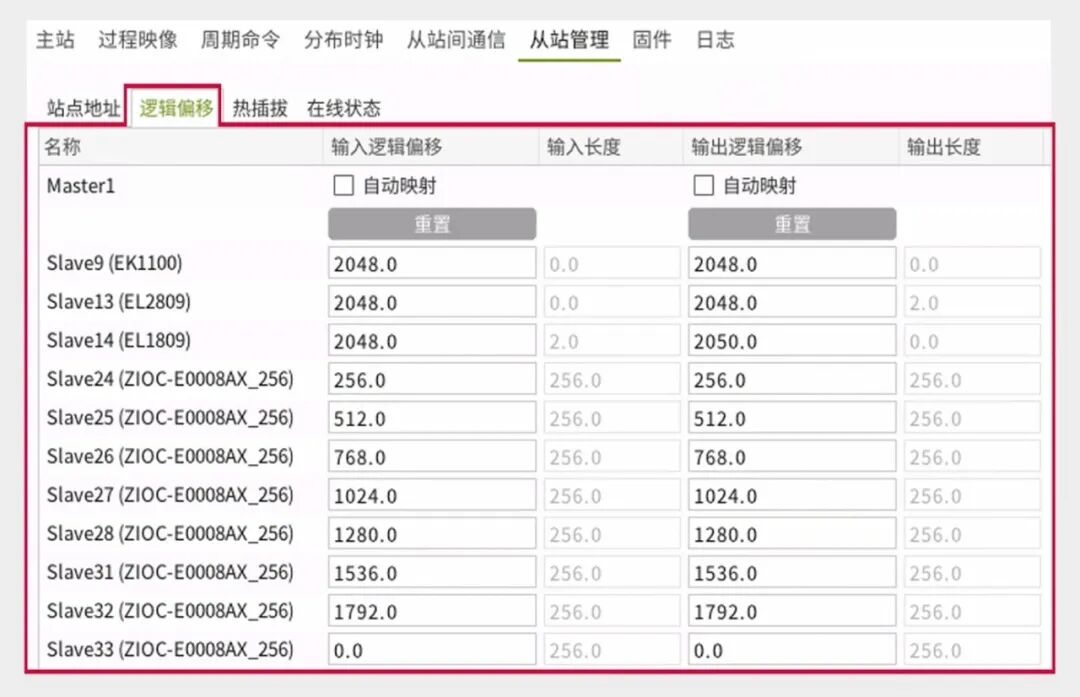Open the 在线状态 sub-tab
Screen dimensions: 1080x697
point(344,108)
